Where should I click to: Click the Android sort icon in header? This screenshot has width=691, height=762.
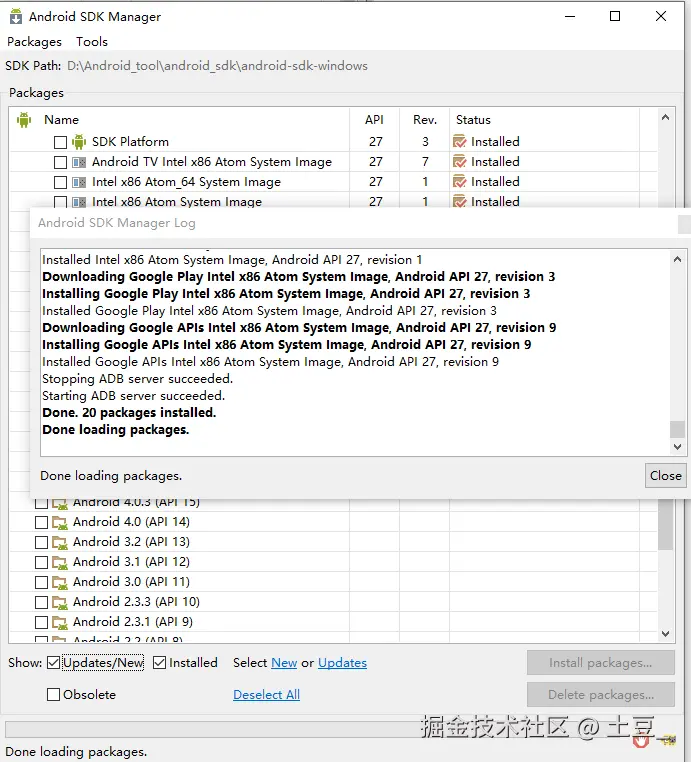[24, 120]
